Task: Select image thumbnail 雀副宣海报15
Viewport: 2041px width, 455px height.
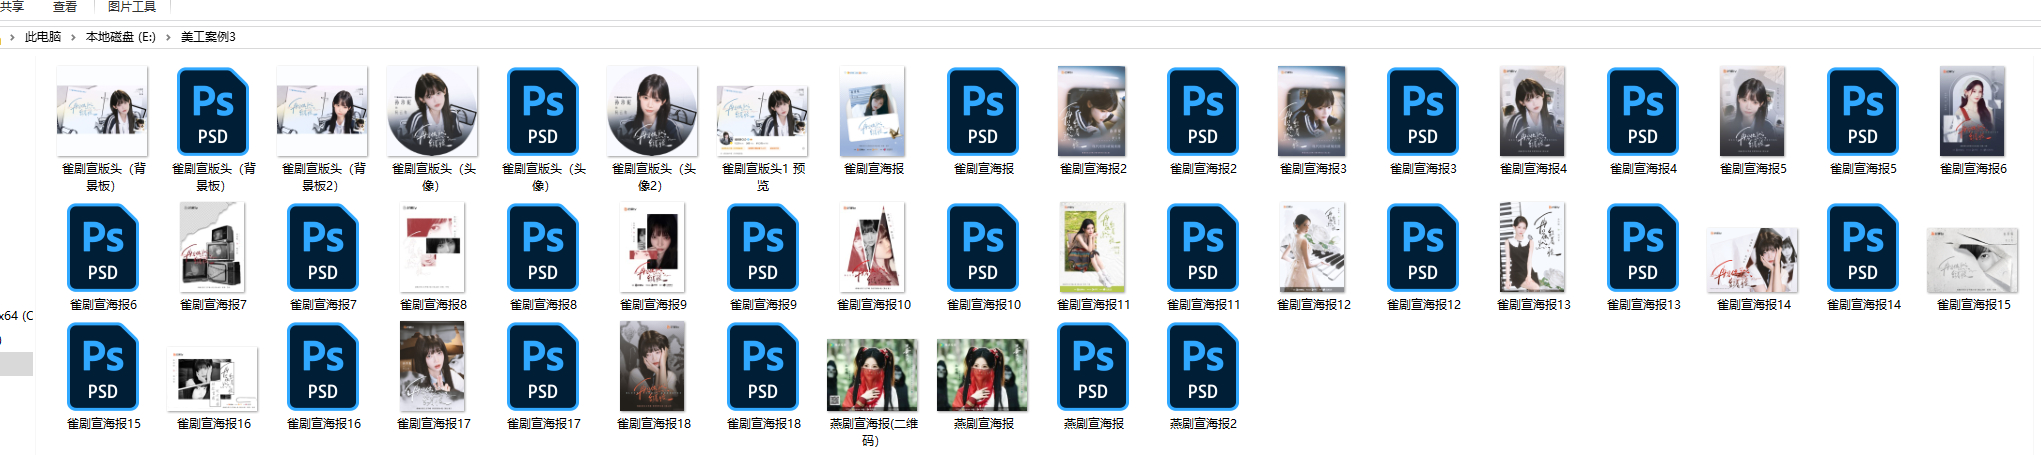Action: point(1972,260)
